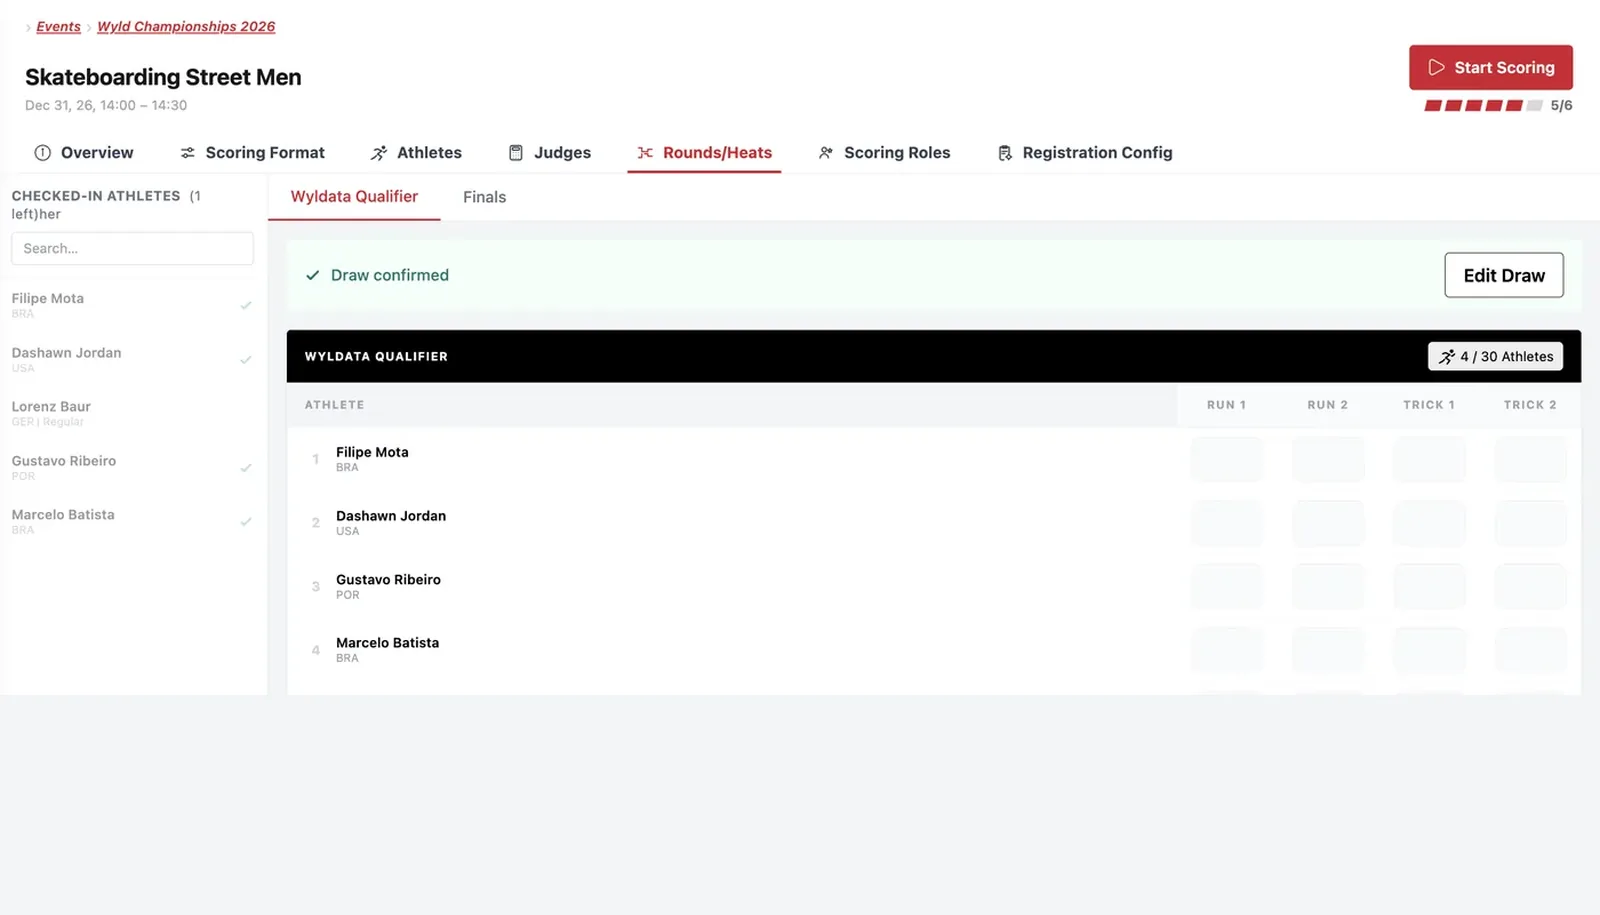Open the Overview tab
Screen dimensions: 1600x915
84,153
